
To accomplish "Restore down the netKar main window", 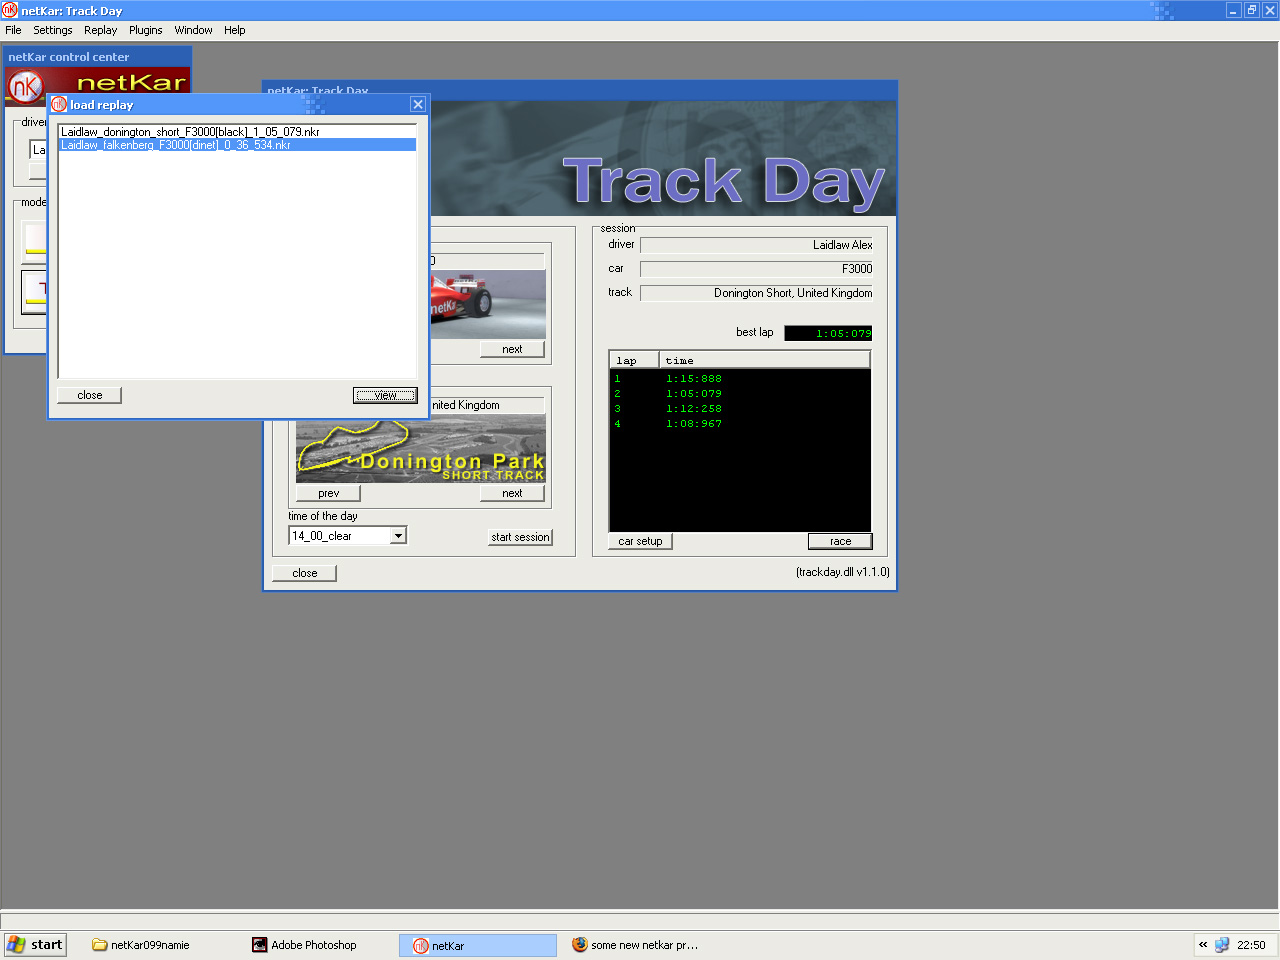I will (x=1251, y=11).
